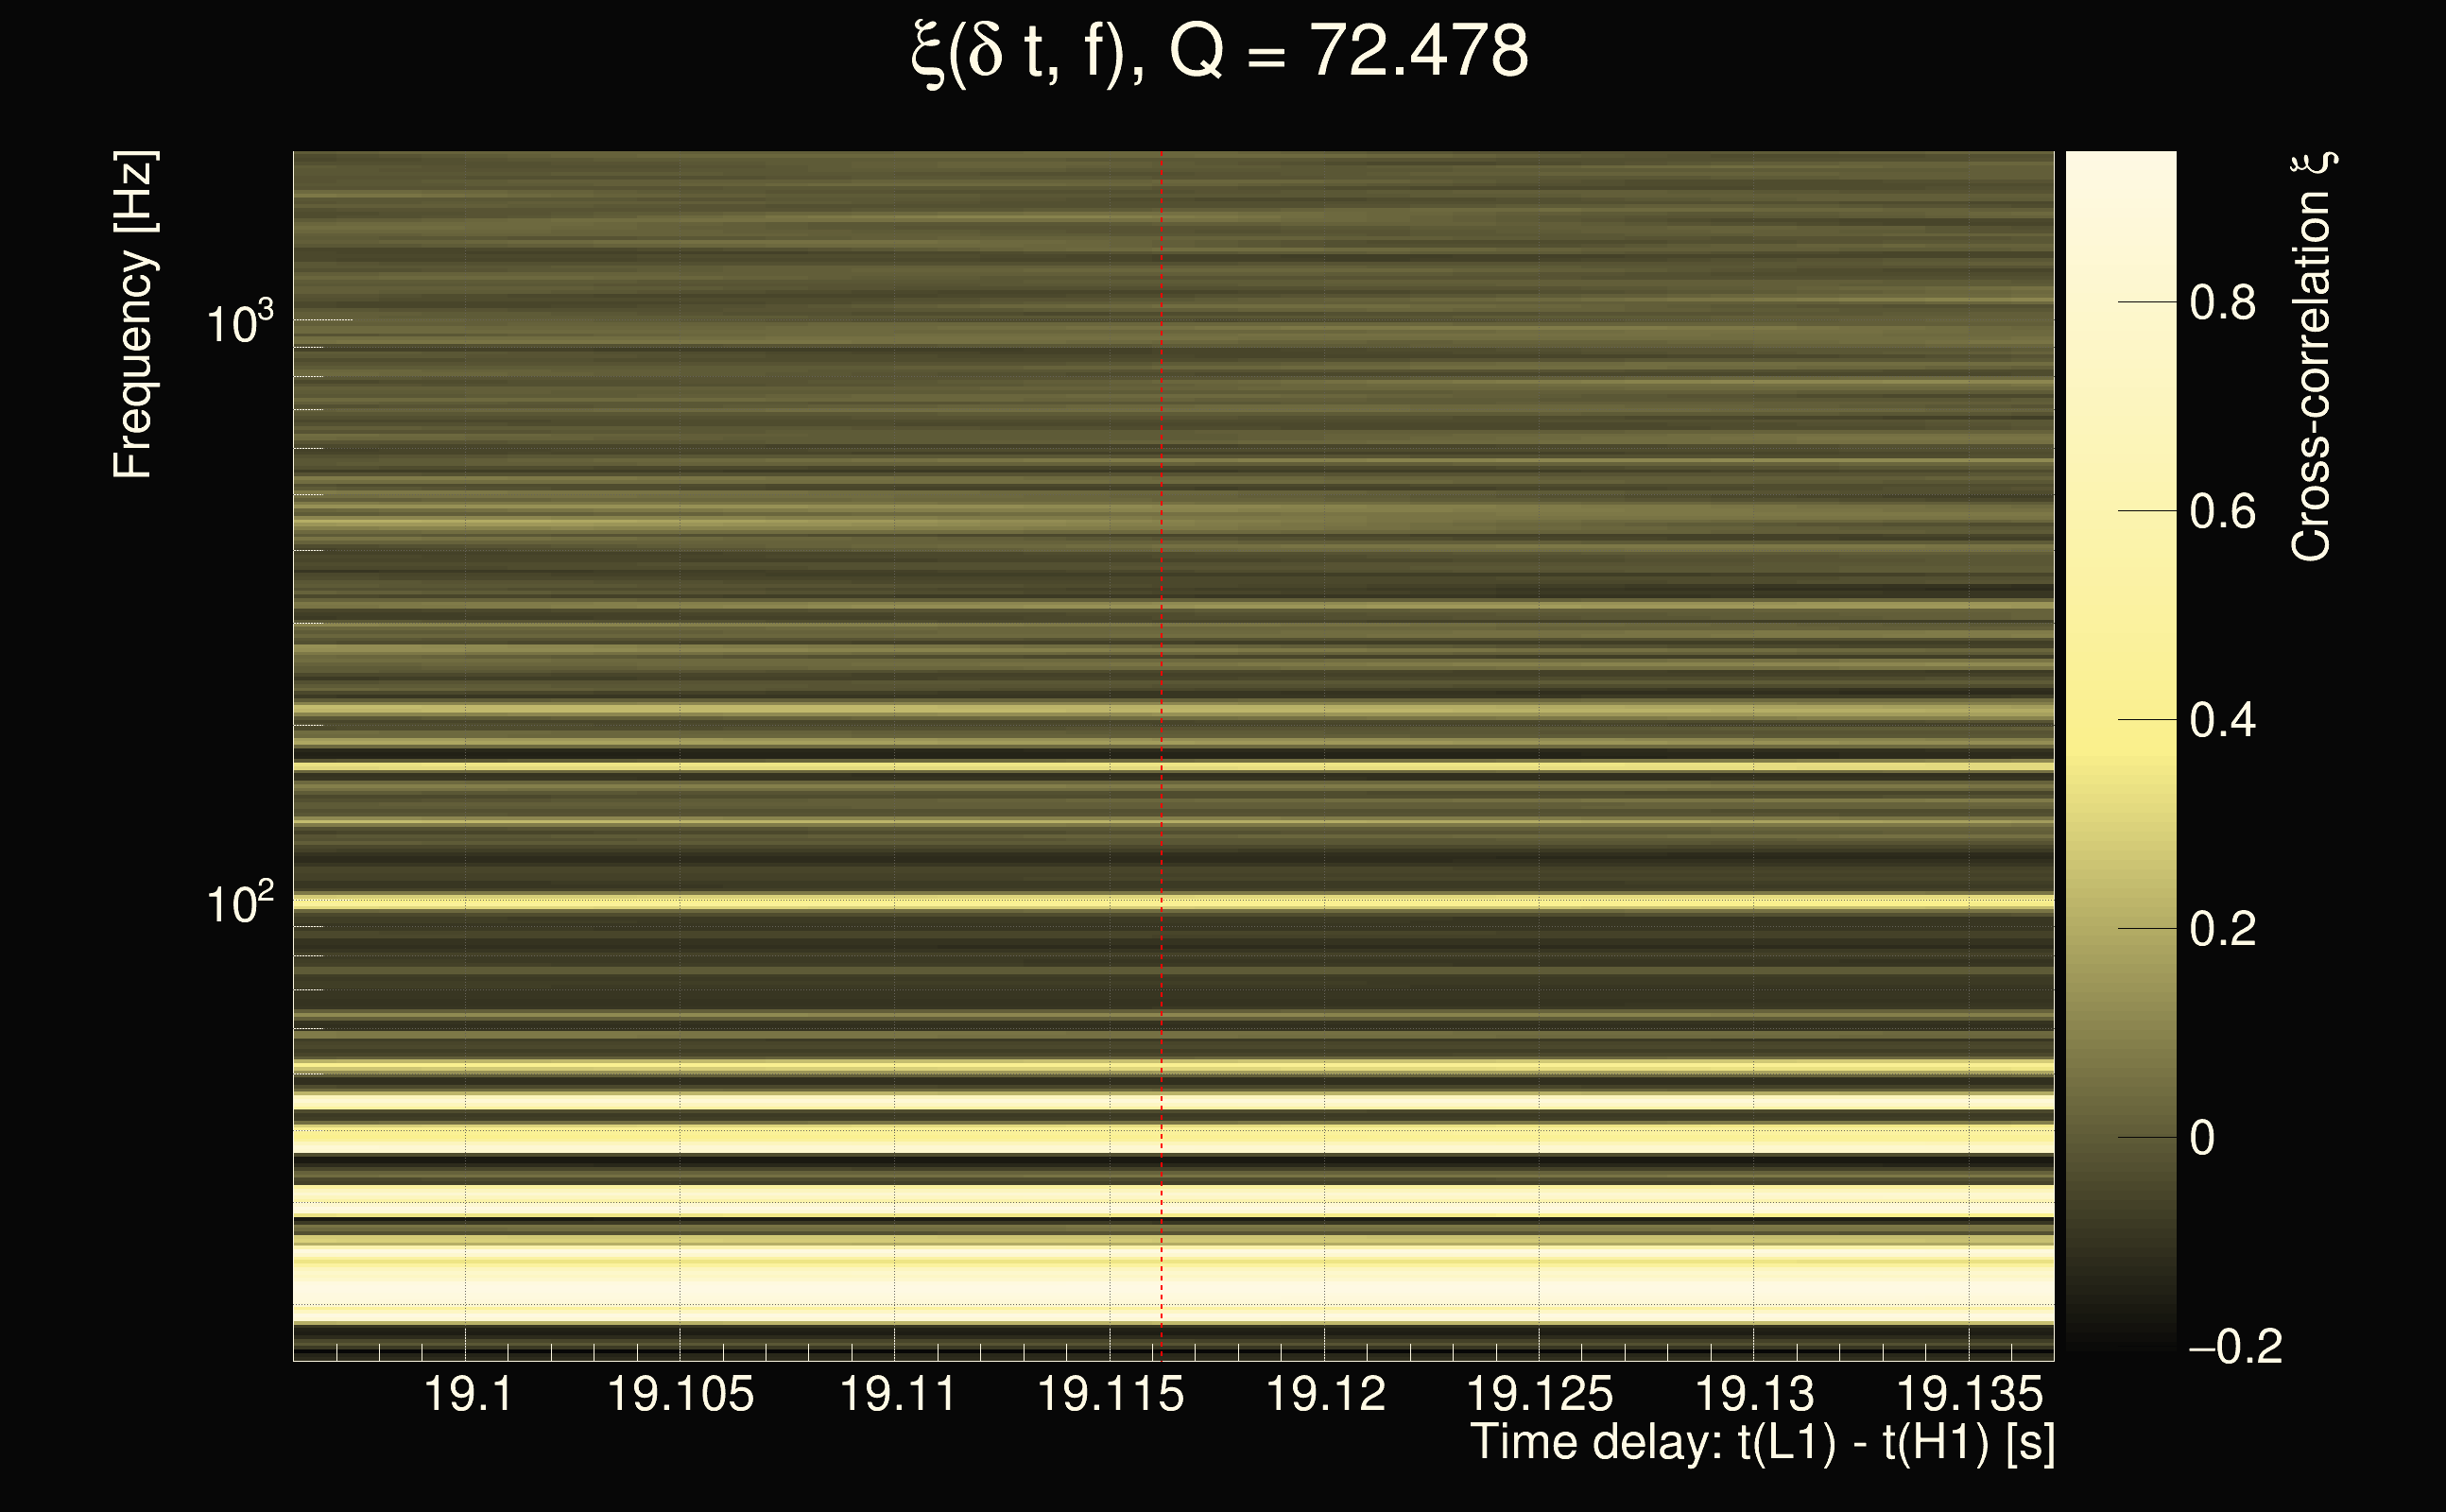Click the 19.12 time delay tick label
The height and width of the screenshot is (1512, 2446).
point(1326,1394)
